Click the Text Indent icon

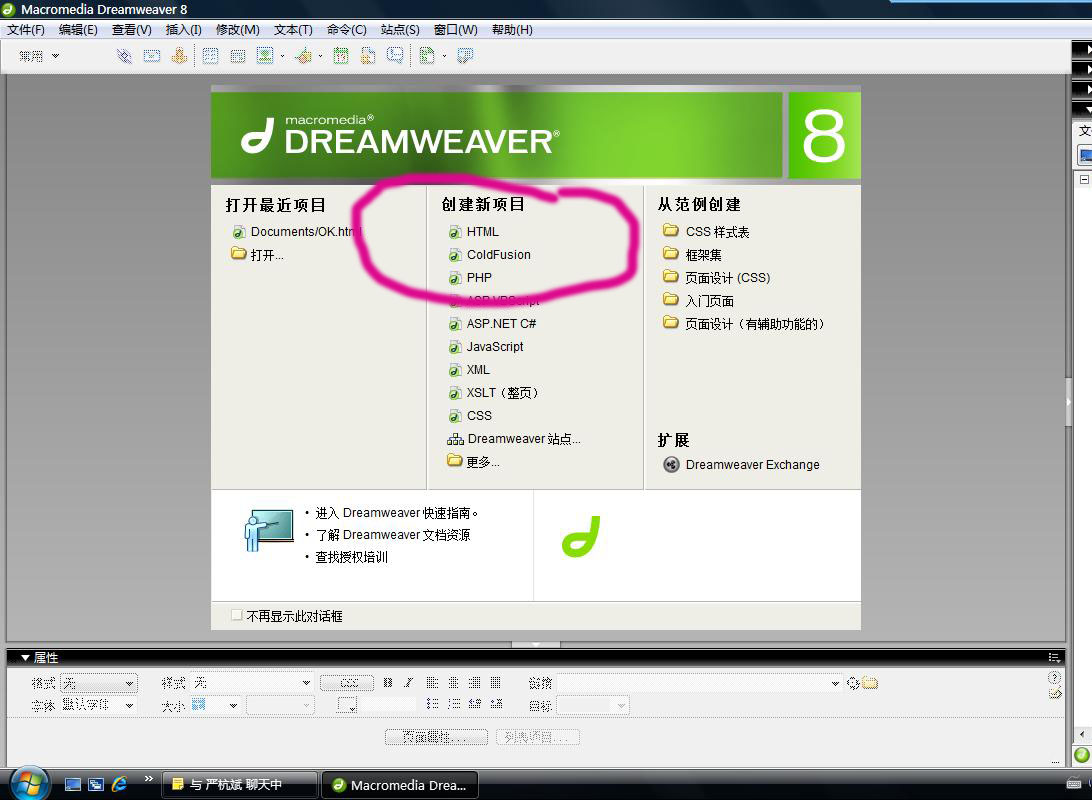point(497,705)
